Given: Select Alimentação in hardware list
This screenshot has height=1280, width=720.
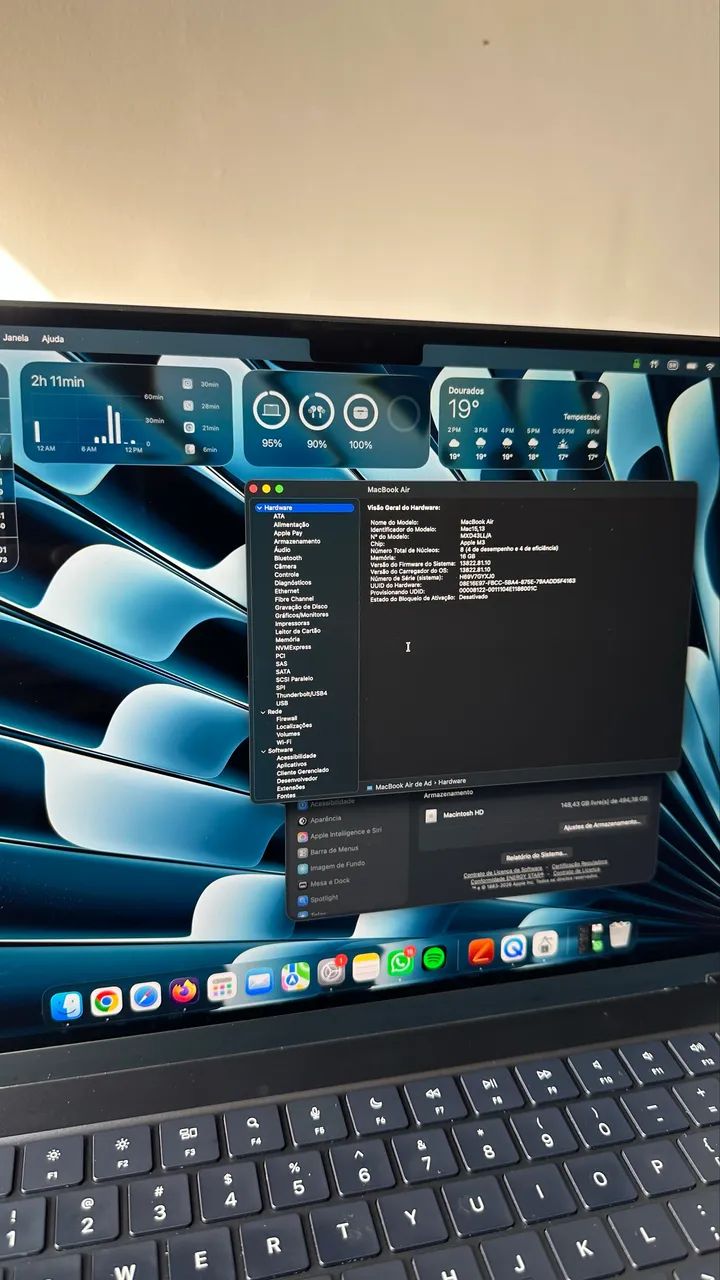Looking at the screenshot, I should tap(291, 524).
